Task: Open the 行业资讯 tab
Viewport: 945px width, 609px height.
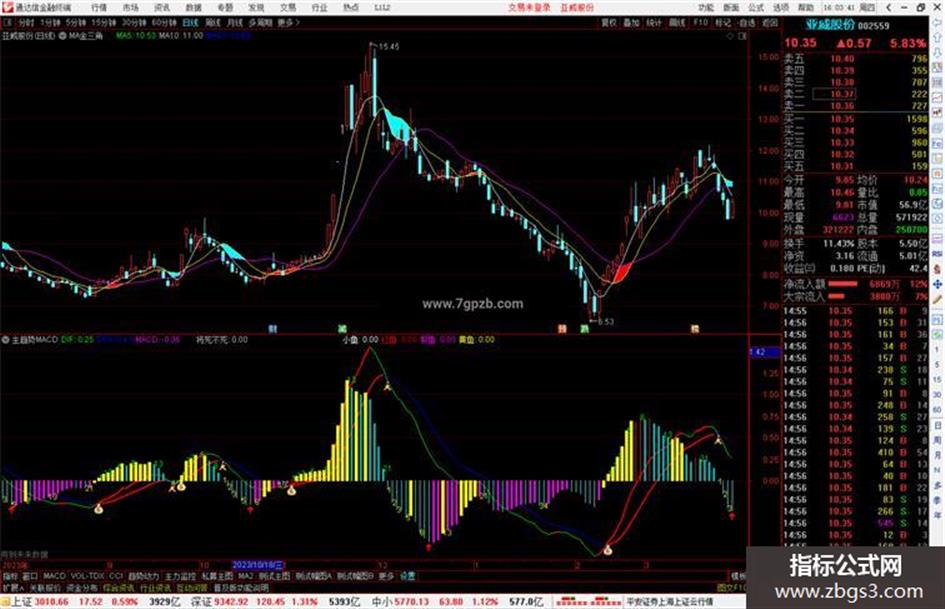Action: pyautogui.click(x=155, y=587)
